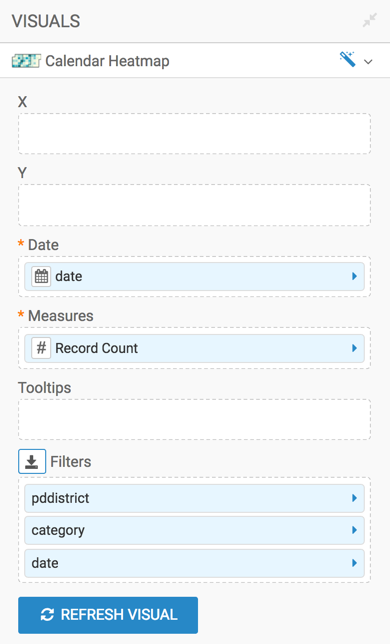Click the hash icon on Record Count
The width and height of the screenshot is (390, 644).
click(x=41, y=348)
